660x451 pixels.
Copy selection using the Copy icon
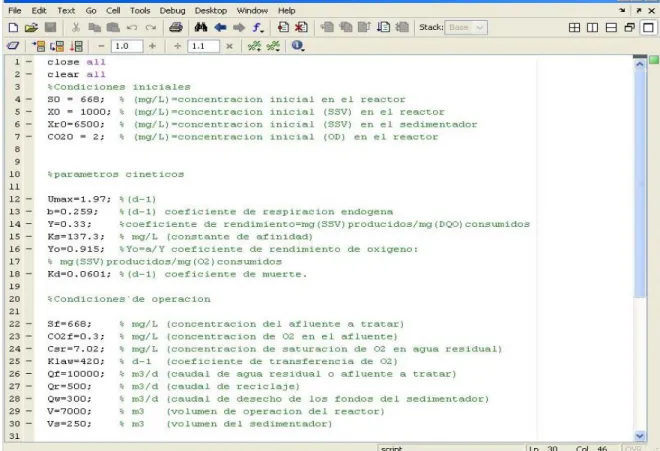[94, 28]
